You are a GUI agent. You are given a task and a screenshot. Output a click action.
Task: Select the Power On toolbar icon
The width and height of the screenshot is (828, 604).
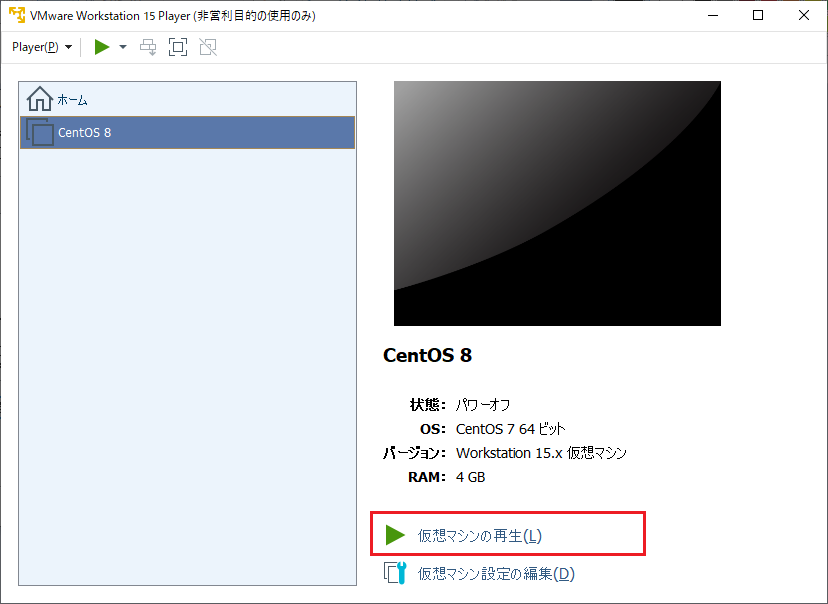[x=99, y=46]
